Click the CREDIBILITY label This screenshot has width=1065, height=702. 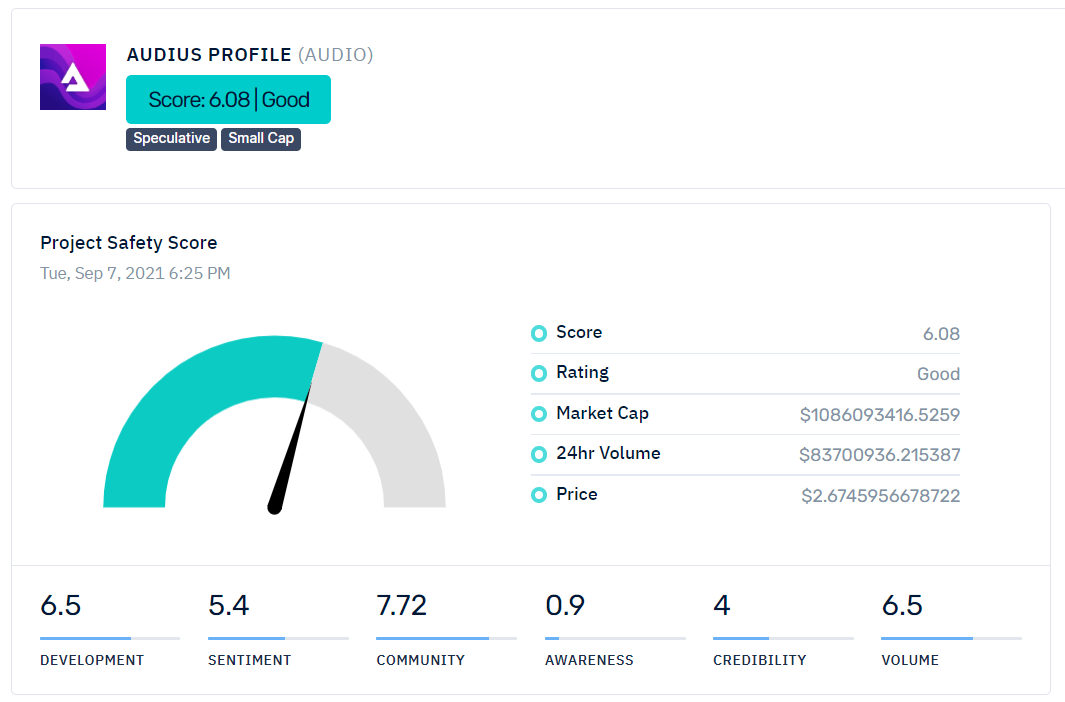coord(759,660)
